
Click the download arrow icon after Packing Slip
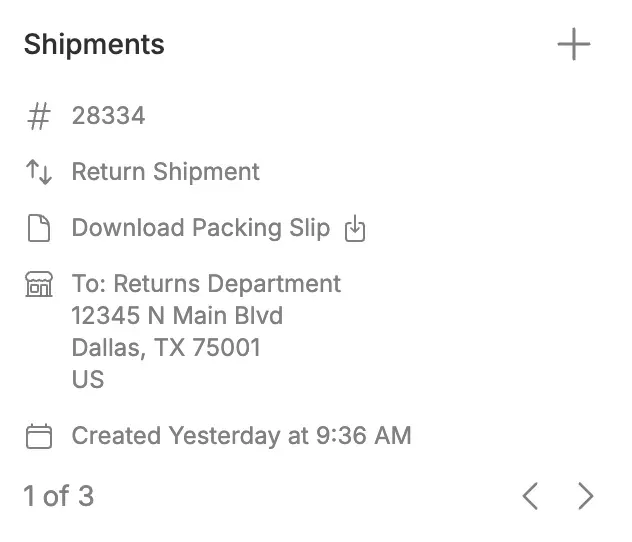[355, 229]
